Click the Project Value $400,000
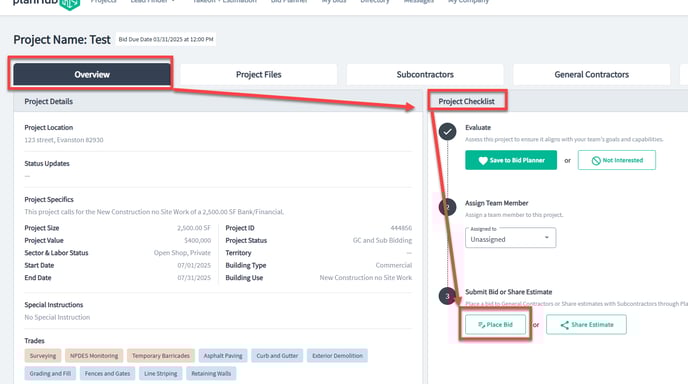Screen dimensions: 688x384 197,240
